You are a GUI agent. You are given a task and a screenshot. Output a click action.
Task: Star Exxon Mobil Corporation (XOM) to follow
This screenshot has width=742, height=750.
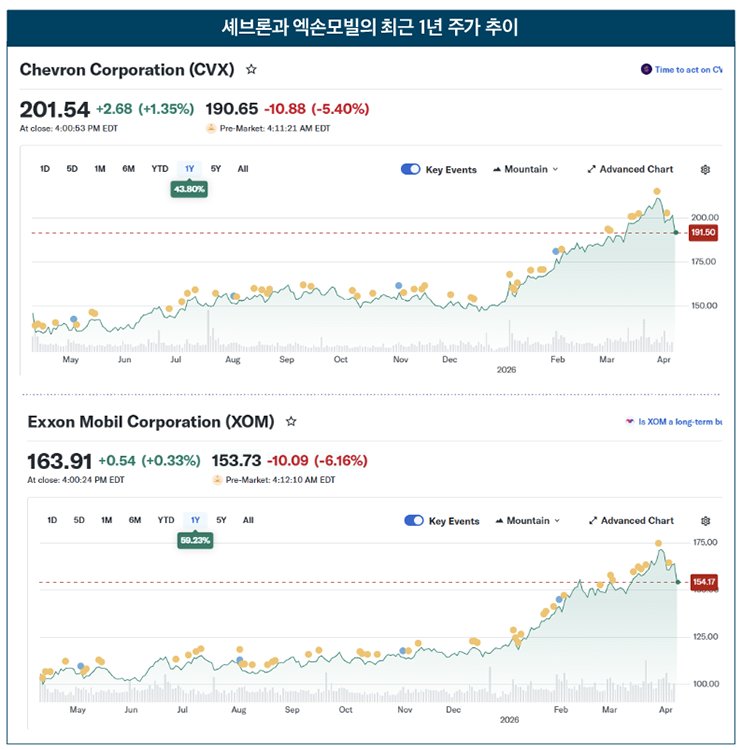coord(291,422)
